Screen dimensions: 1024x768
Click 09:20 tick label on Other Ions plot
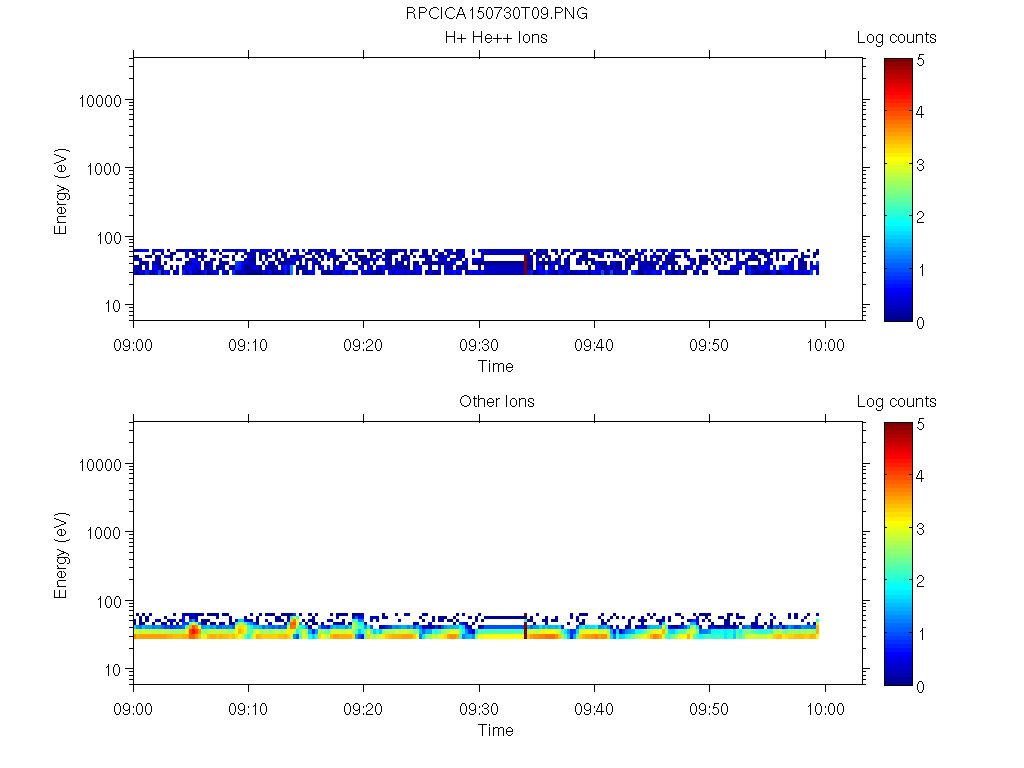tap(362, 709)
